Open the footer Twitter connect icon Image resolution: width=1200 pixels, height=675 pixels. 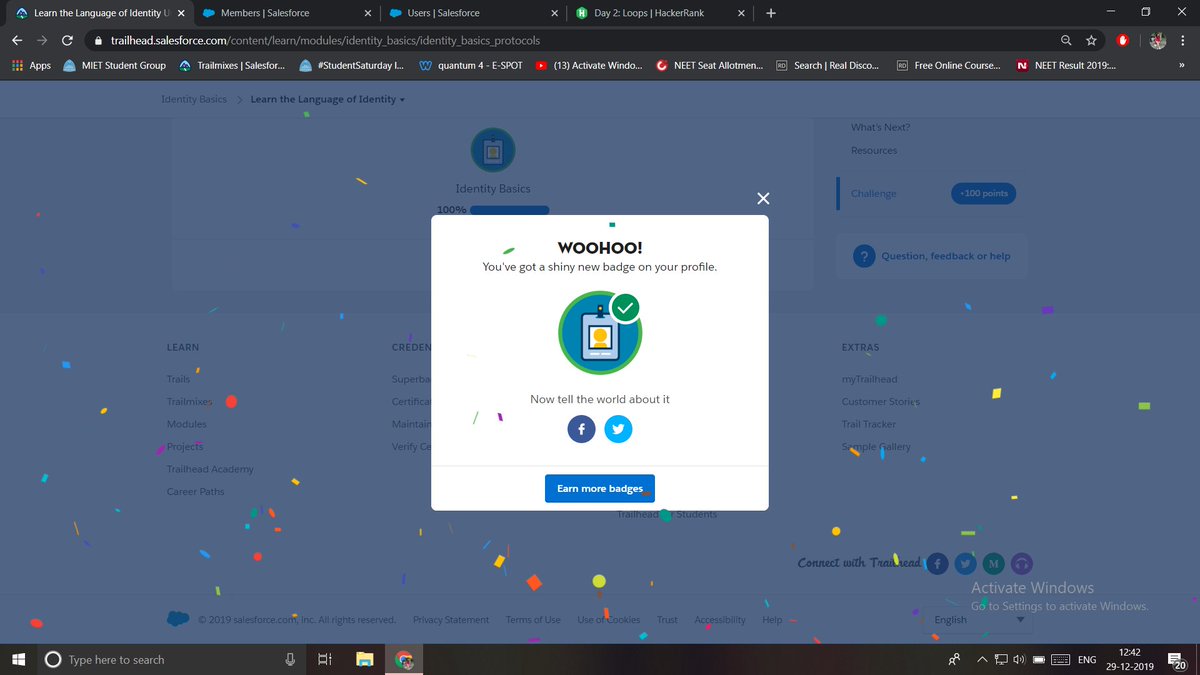pos(965,563)
